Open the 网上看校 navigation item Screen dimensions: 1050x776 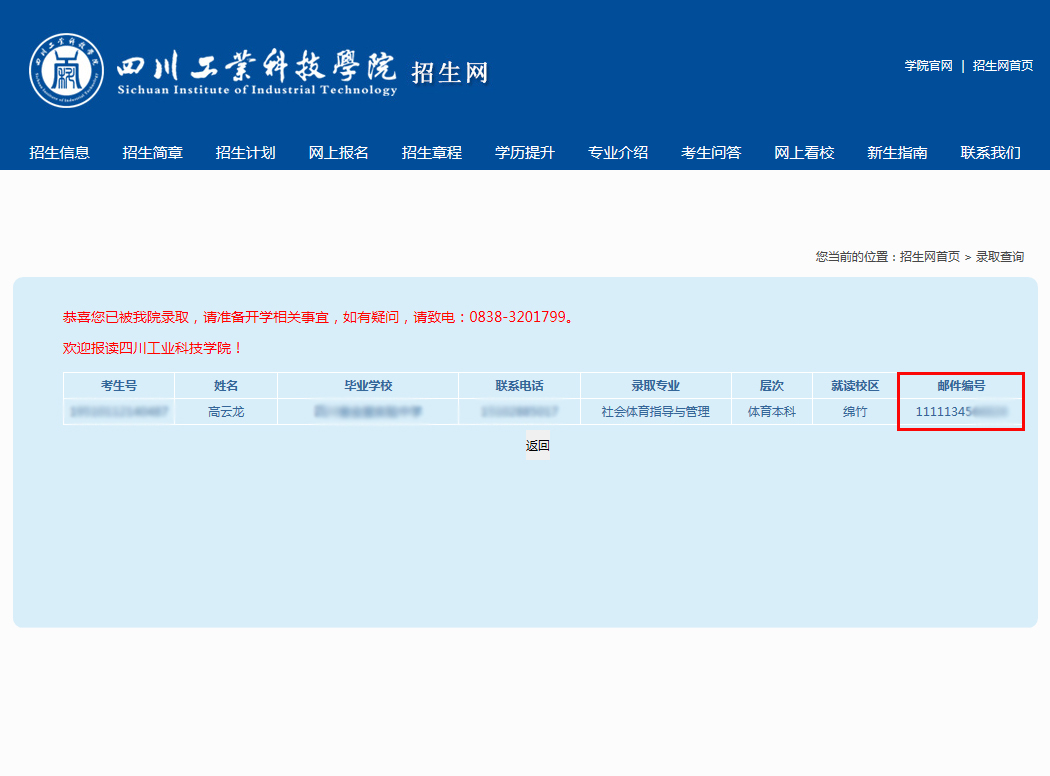(x=804, y=153)
